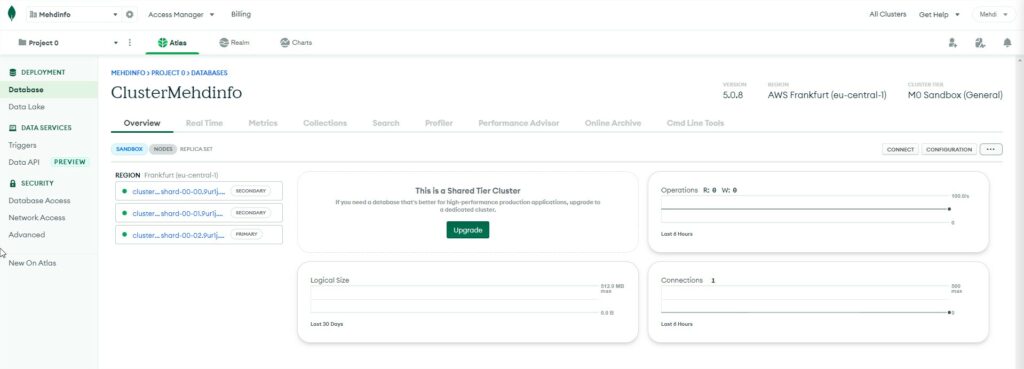Open the Mehdi user account menu

[994, 14]
